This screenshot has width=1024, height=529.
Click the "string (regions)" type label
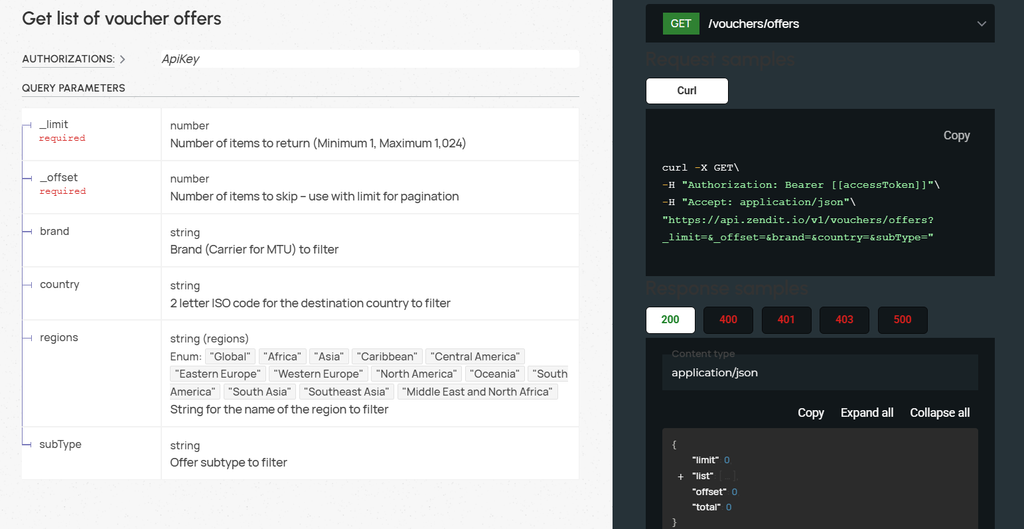point(210,339)
